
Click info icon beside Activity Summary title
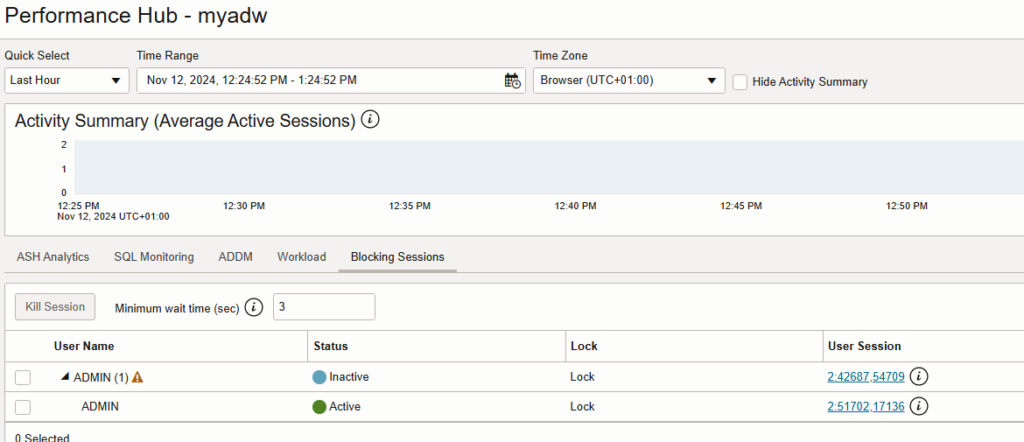point(371,120)
